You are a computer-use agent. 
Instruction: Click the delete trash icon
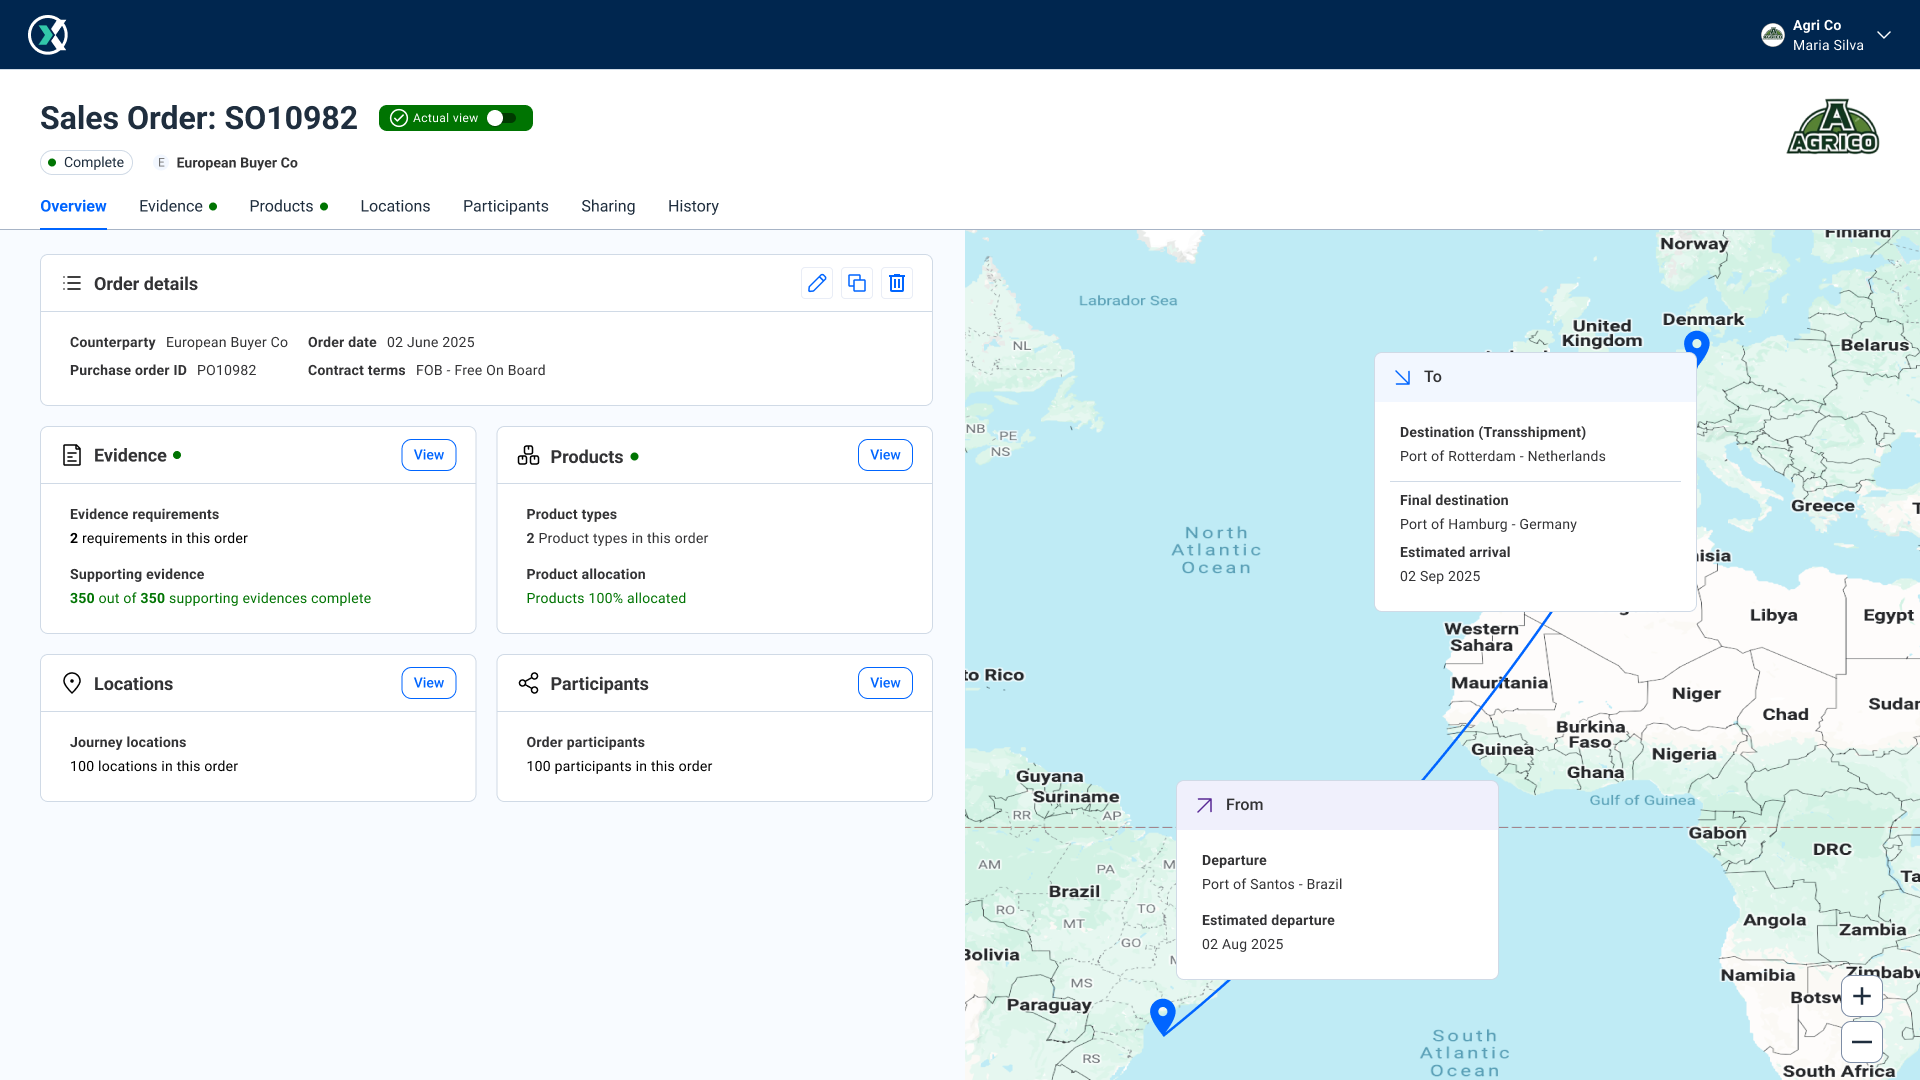pyautogui.click(x=897, y=283)
